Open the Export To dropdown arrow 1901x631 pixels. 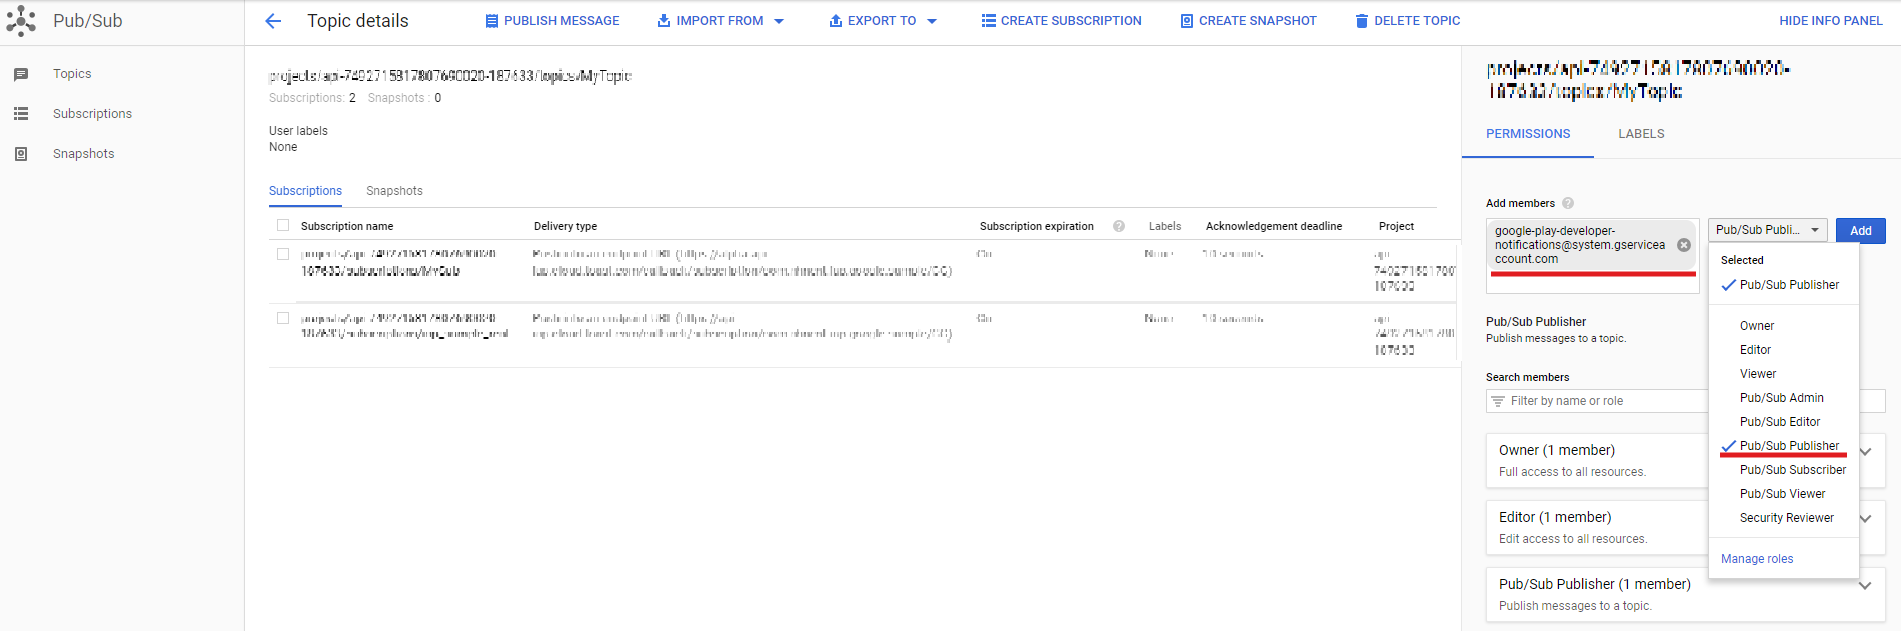932,21
